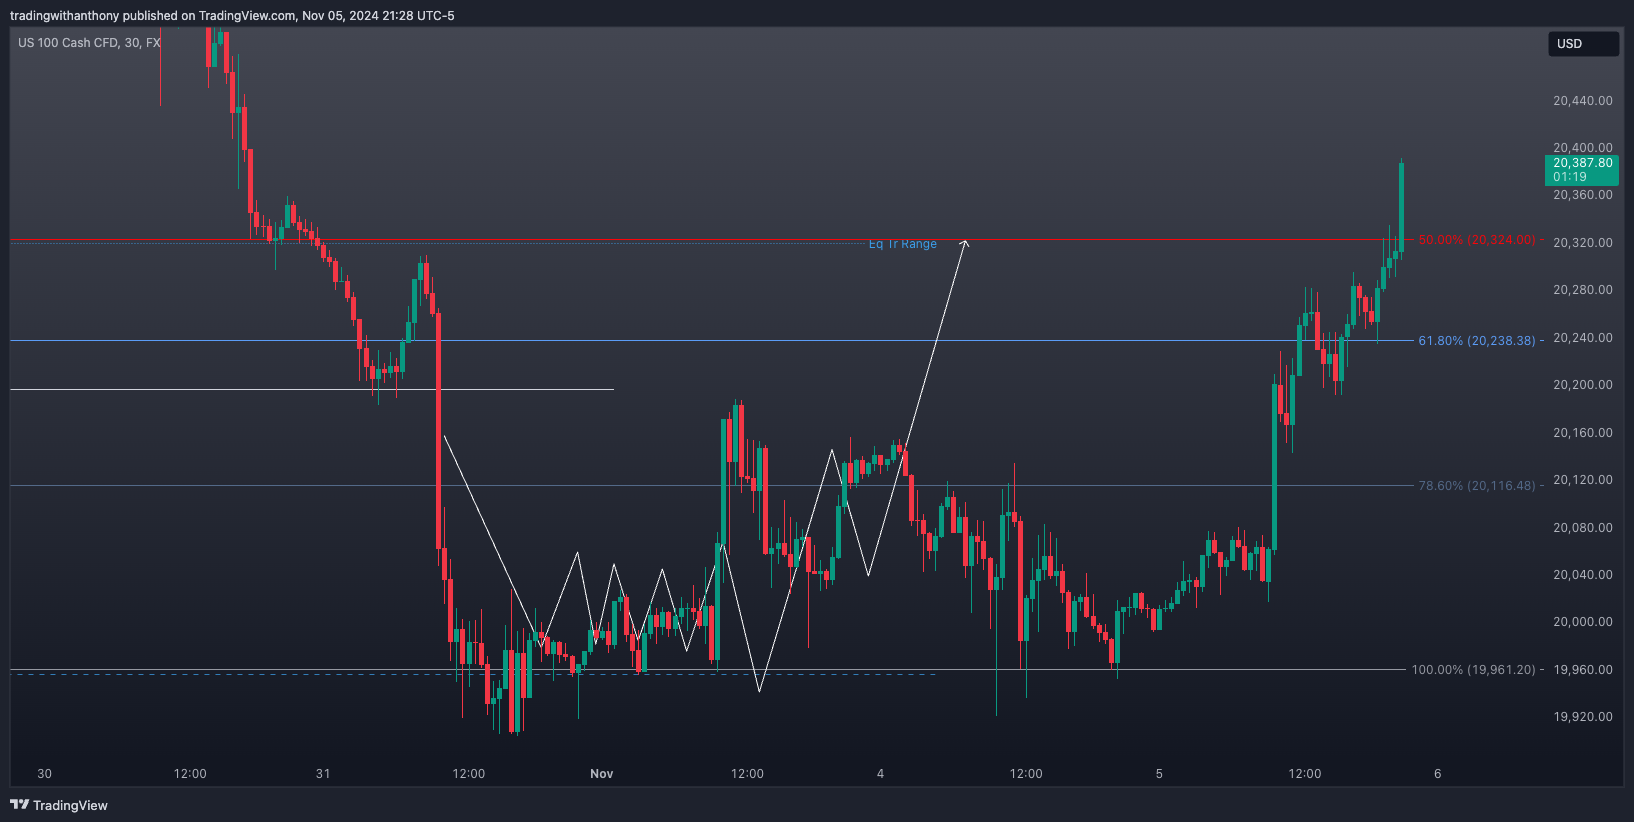This screenshot has width=1634, height=822.
Task: Click the 20,360.00 price axis label
Action: 1583,195
